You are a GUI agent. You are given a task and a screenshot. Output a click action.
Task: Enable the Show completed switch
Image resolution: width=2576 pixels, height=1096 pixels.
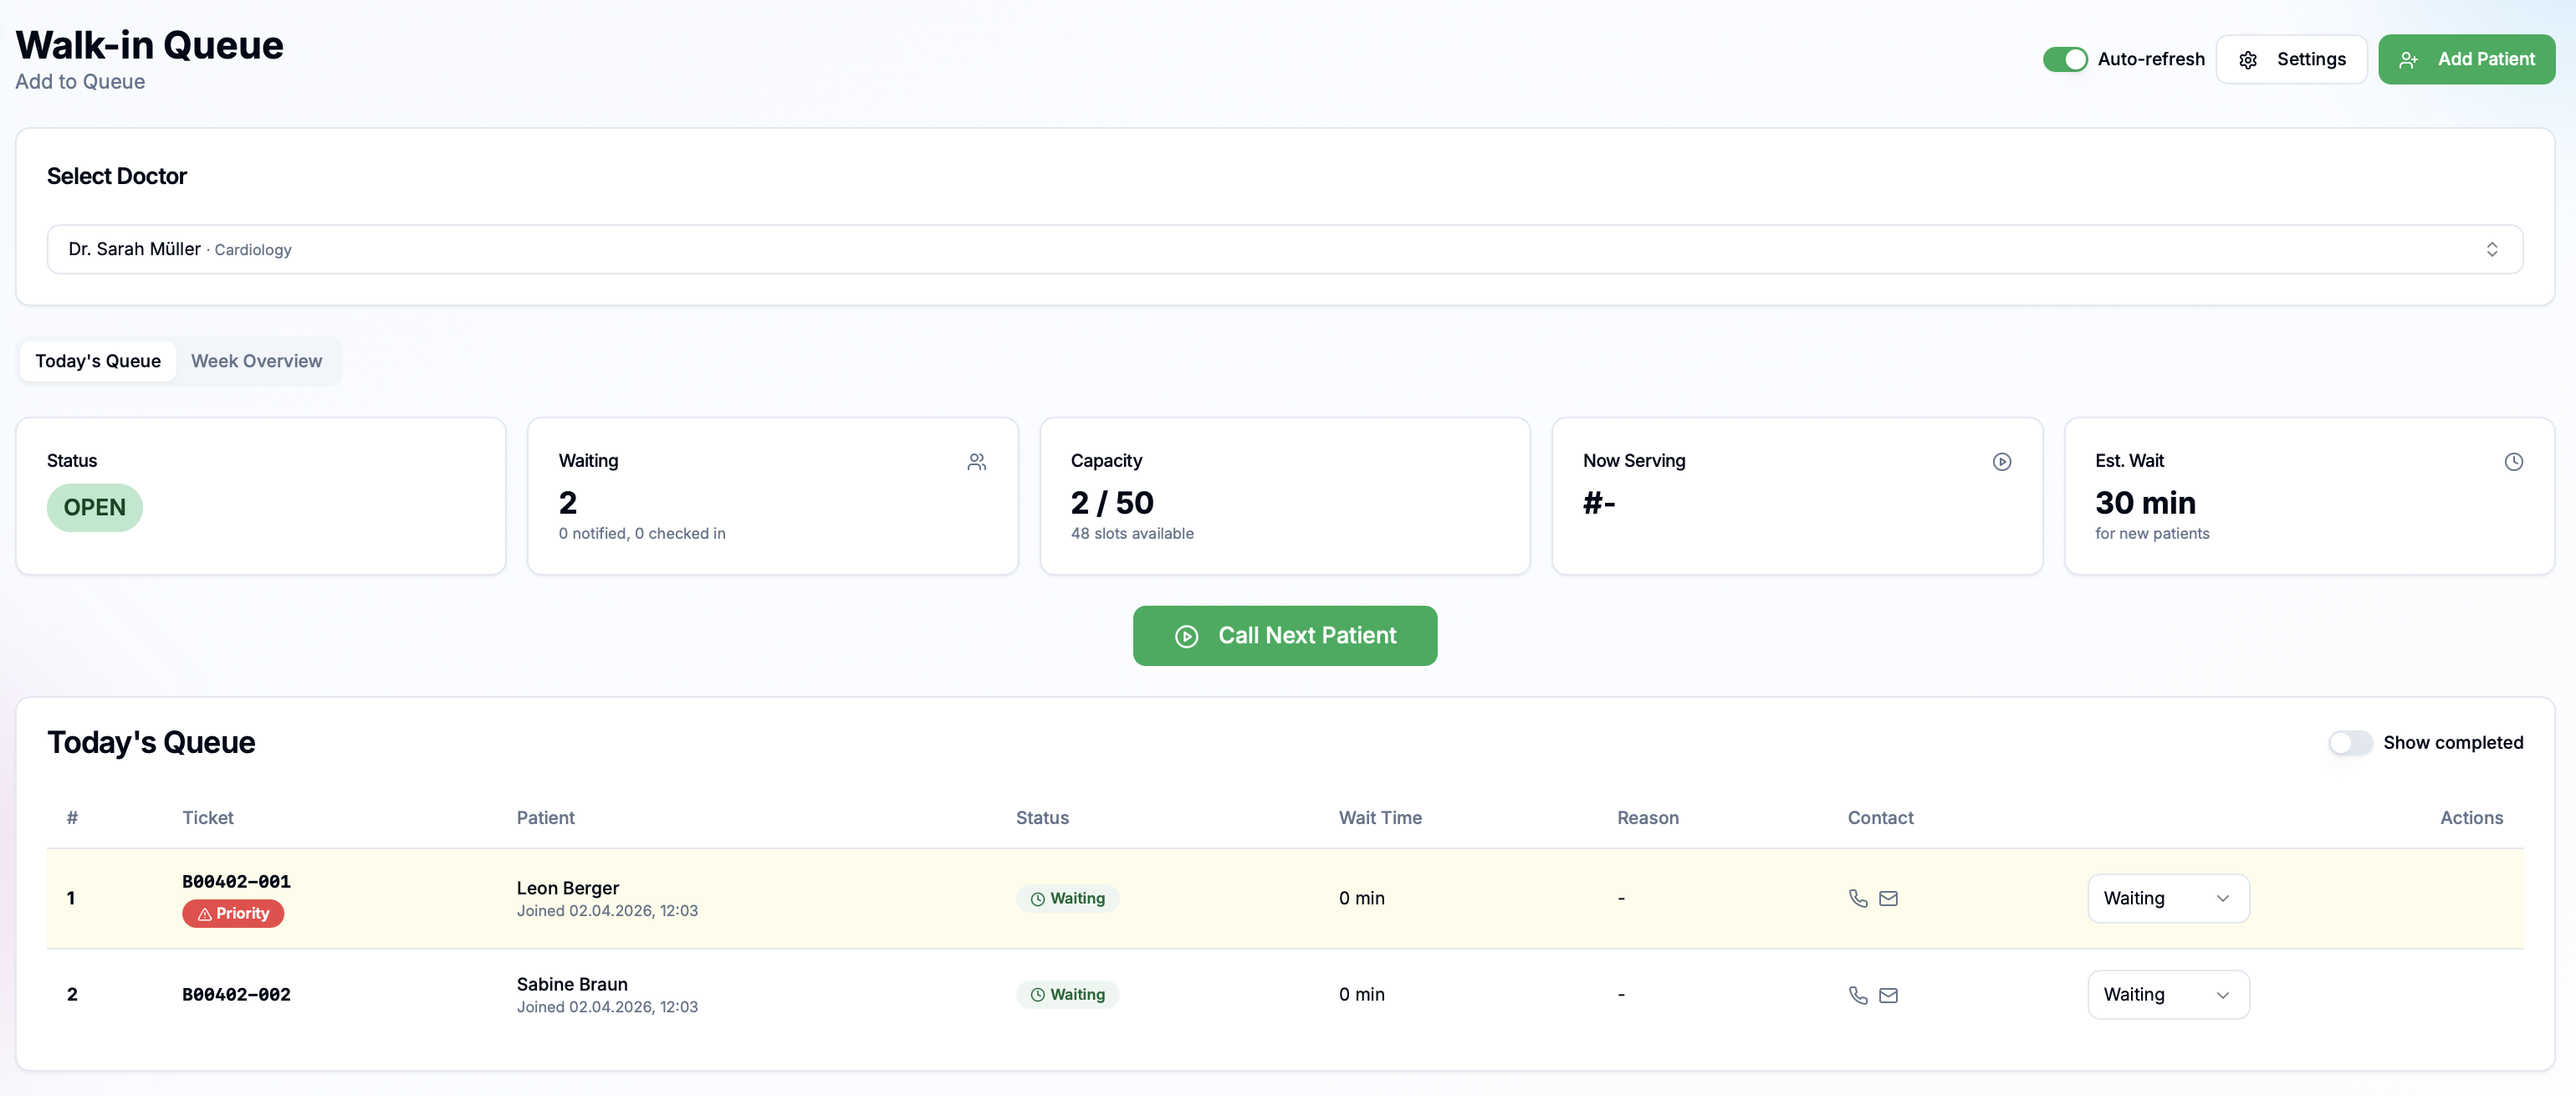pyautogui.click(x=2350, y=742)
